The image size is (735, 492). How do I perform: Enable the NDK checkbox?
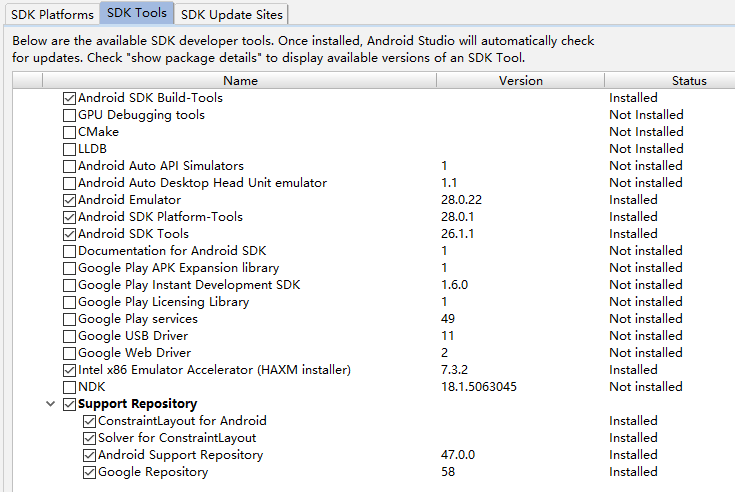tap(69, 387)
